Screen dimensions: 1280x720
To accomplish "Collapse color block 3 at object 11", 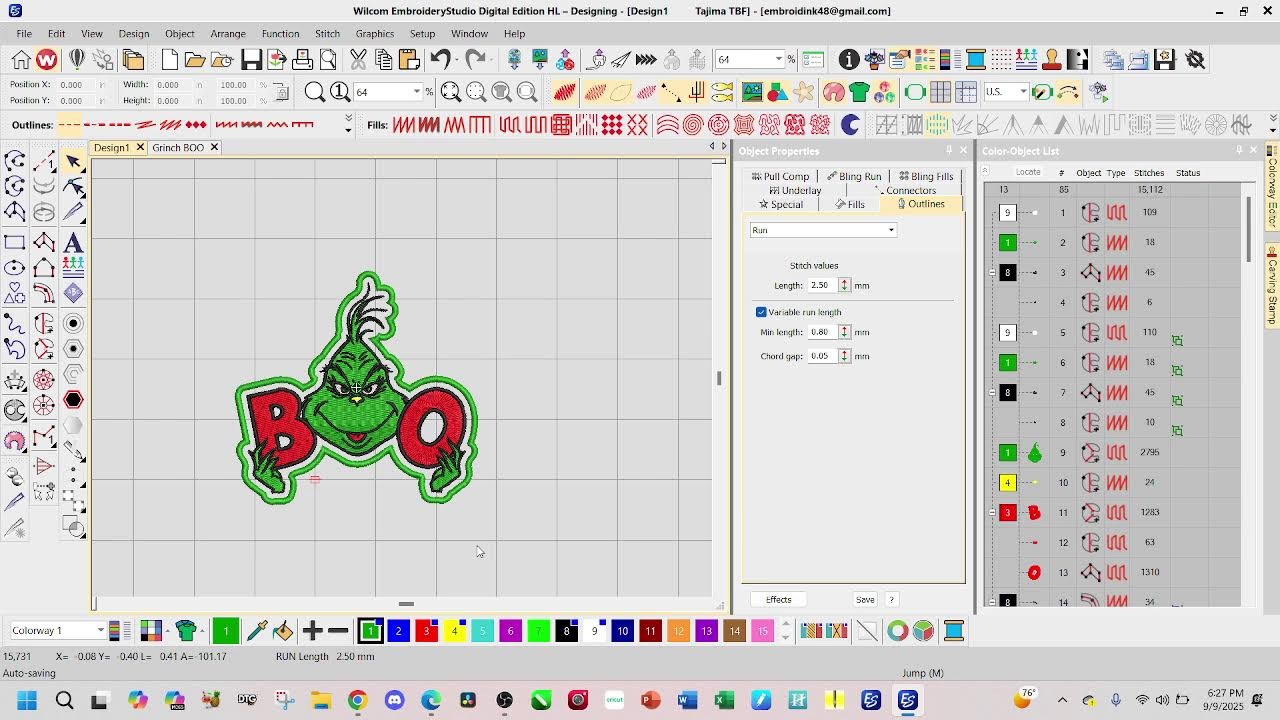I will [992, 512].
